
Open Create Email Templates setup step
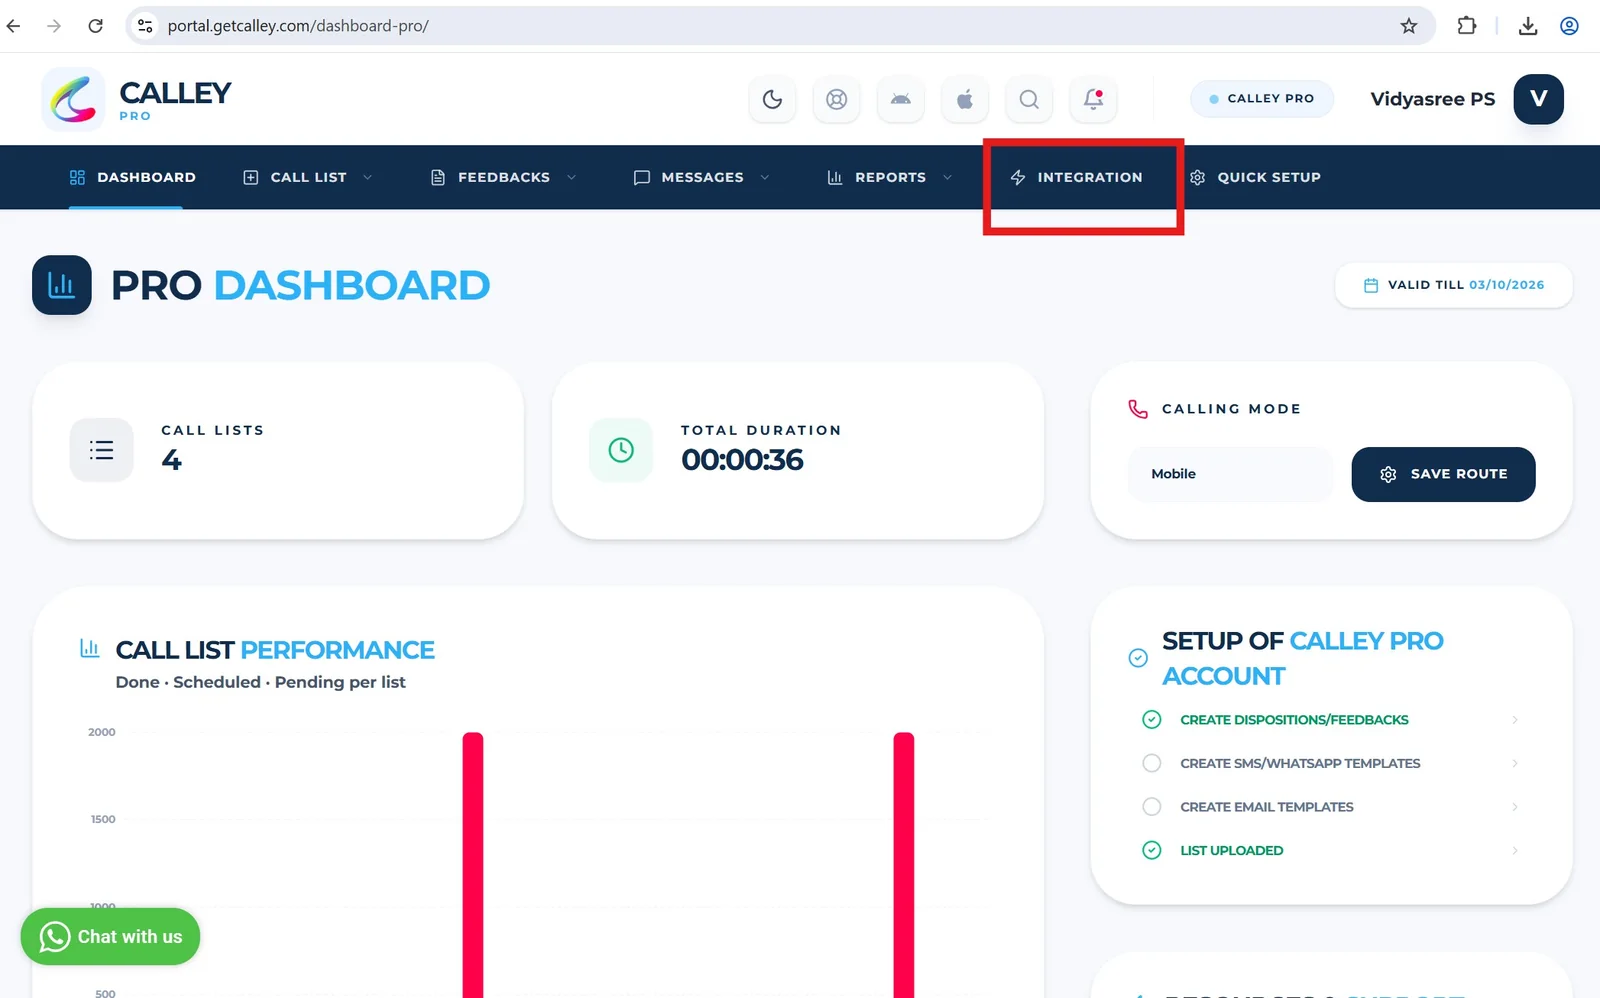[x=1330, y=807]
